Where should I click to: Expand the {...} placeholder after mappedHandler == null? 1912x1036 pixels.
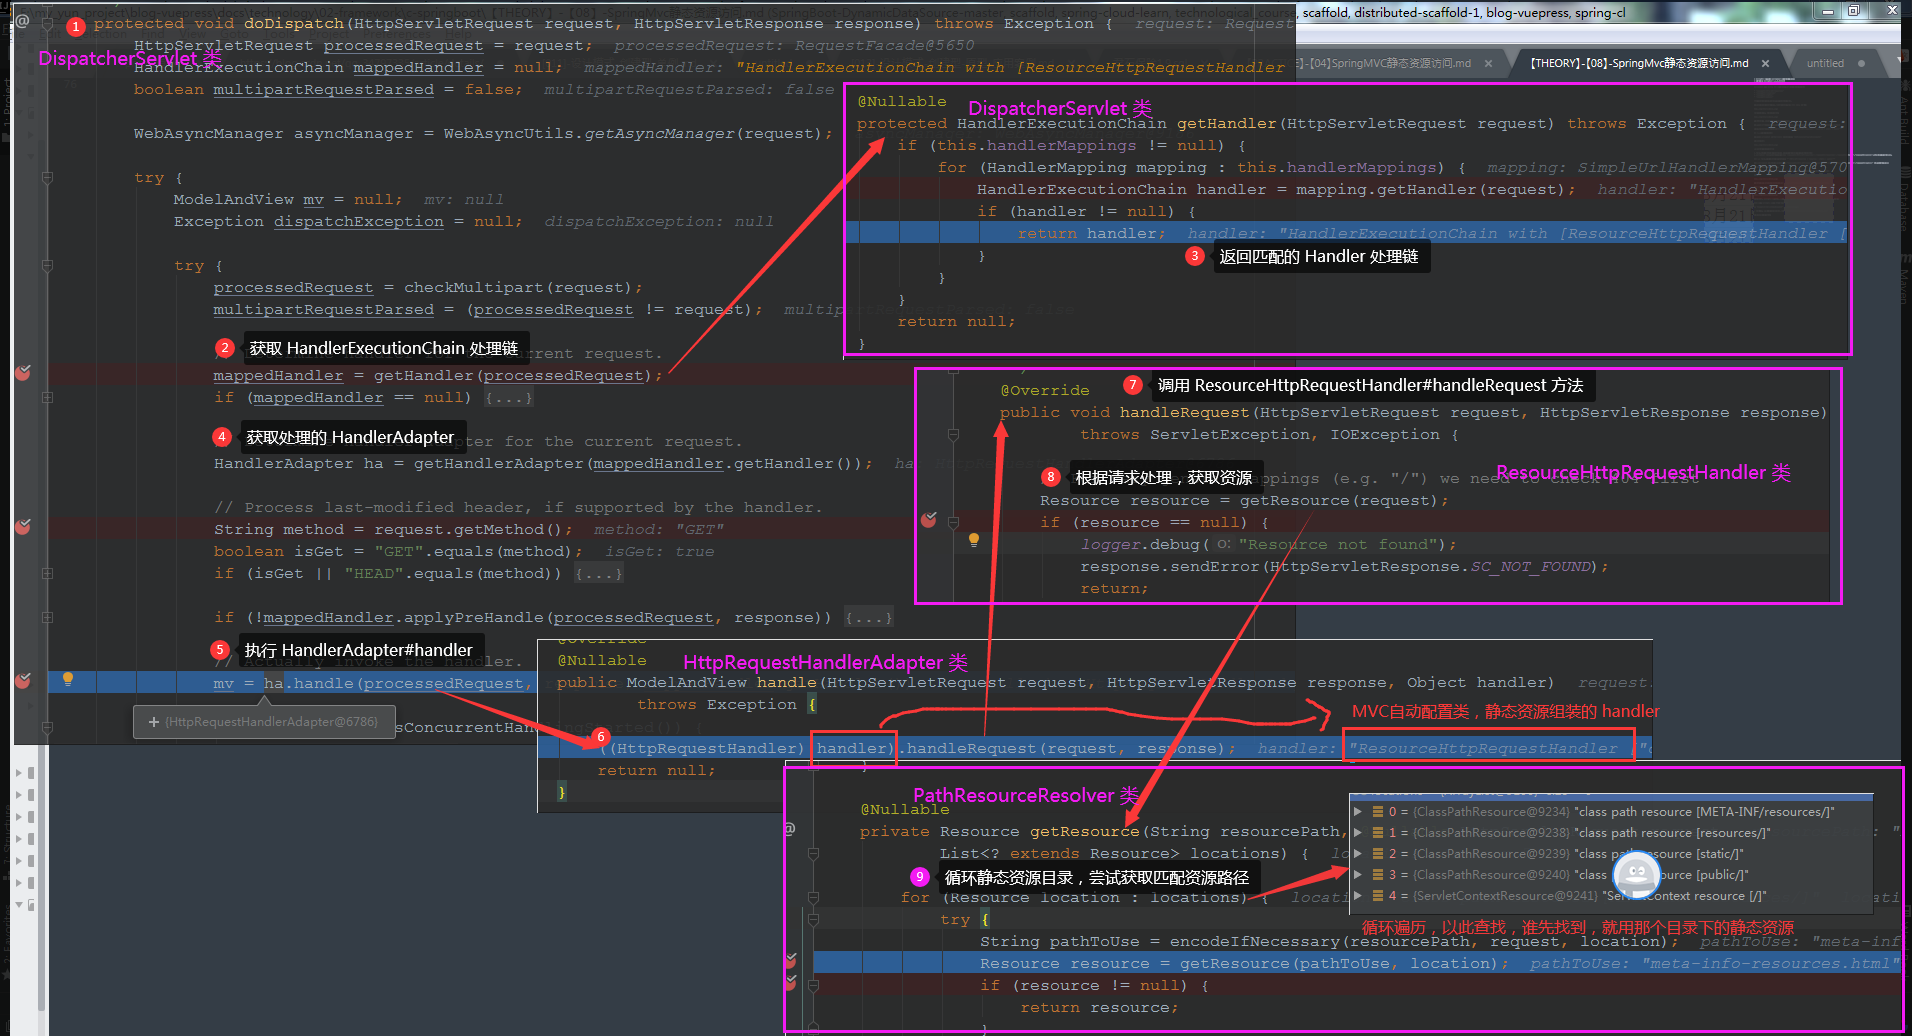point(509,398)
